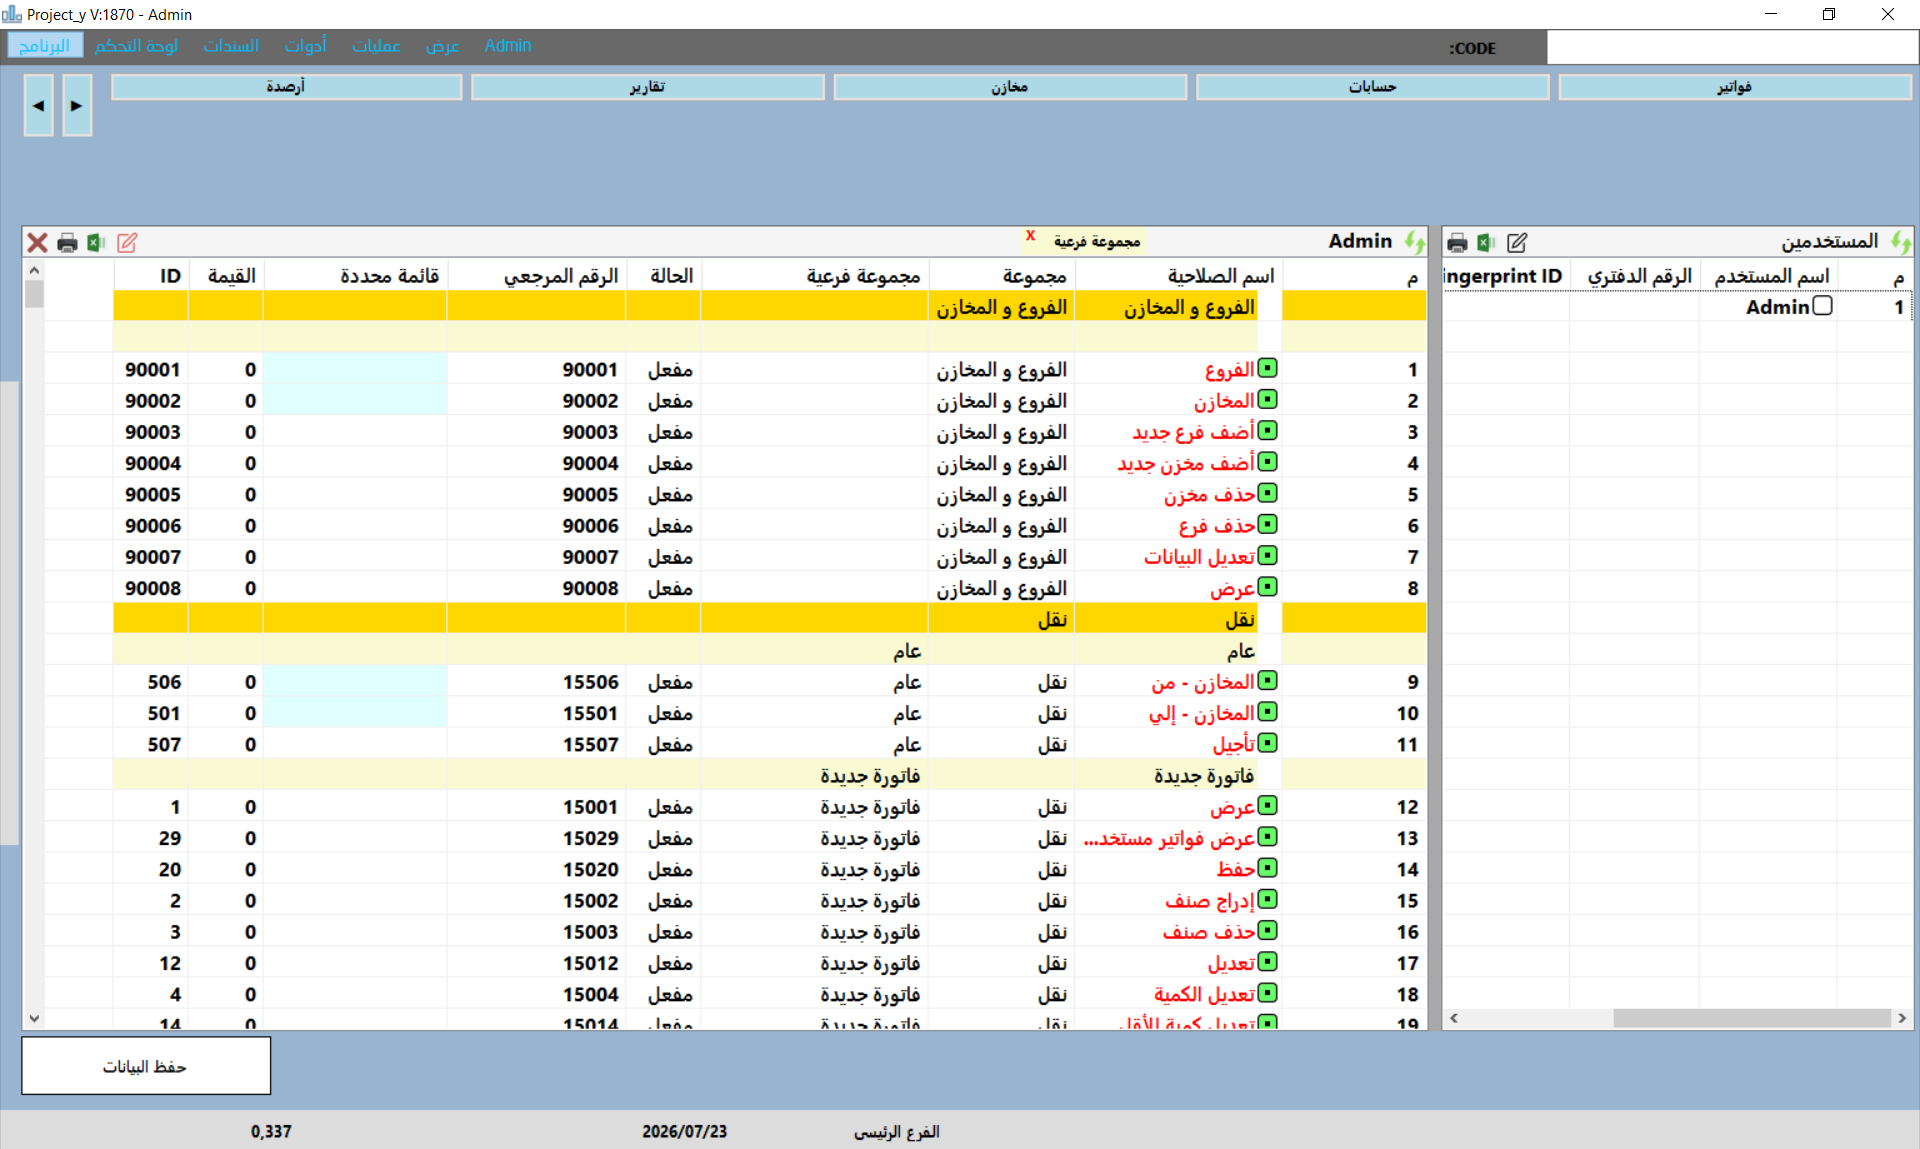This screenshot has width=1920, height=1149.
Task: Toggle the حفظ permission in row 14
Action: tap(1267, 868)
